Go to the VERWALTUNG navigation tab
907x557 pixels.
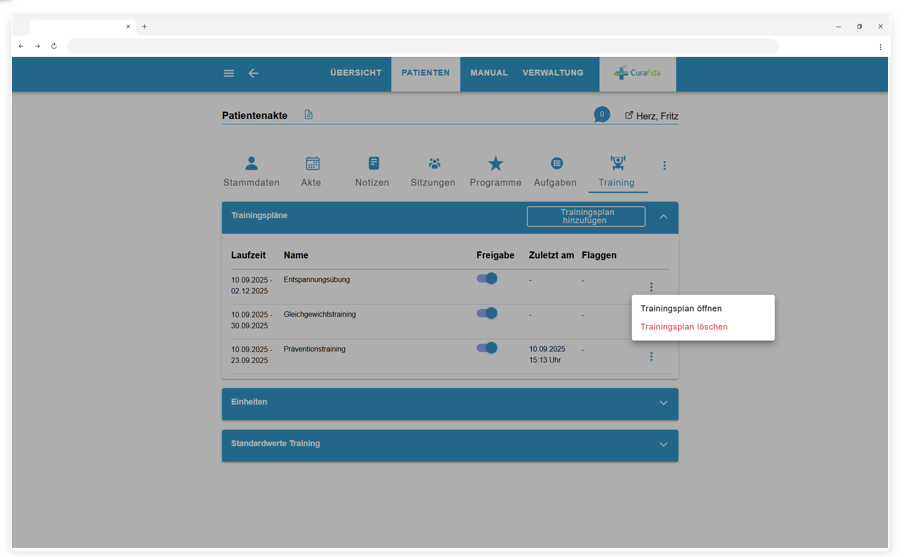553,73
